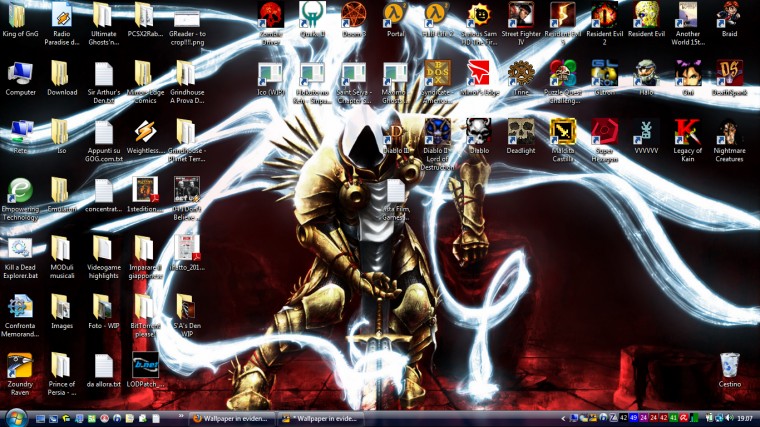The height and width of the screenshot is (427, 760).
Task: Launch the GLtron shortcut
Action: 604,74
